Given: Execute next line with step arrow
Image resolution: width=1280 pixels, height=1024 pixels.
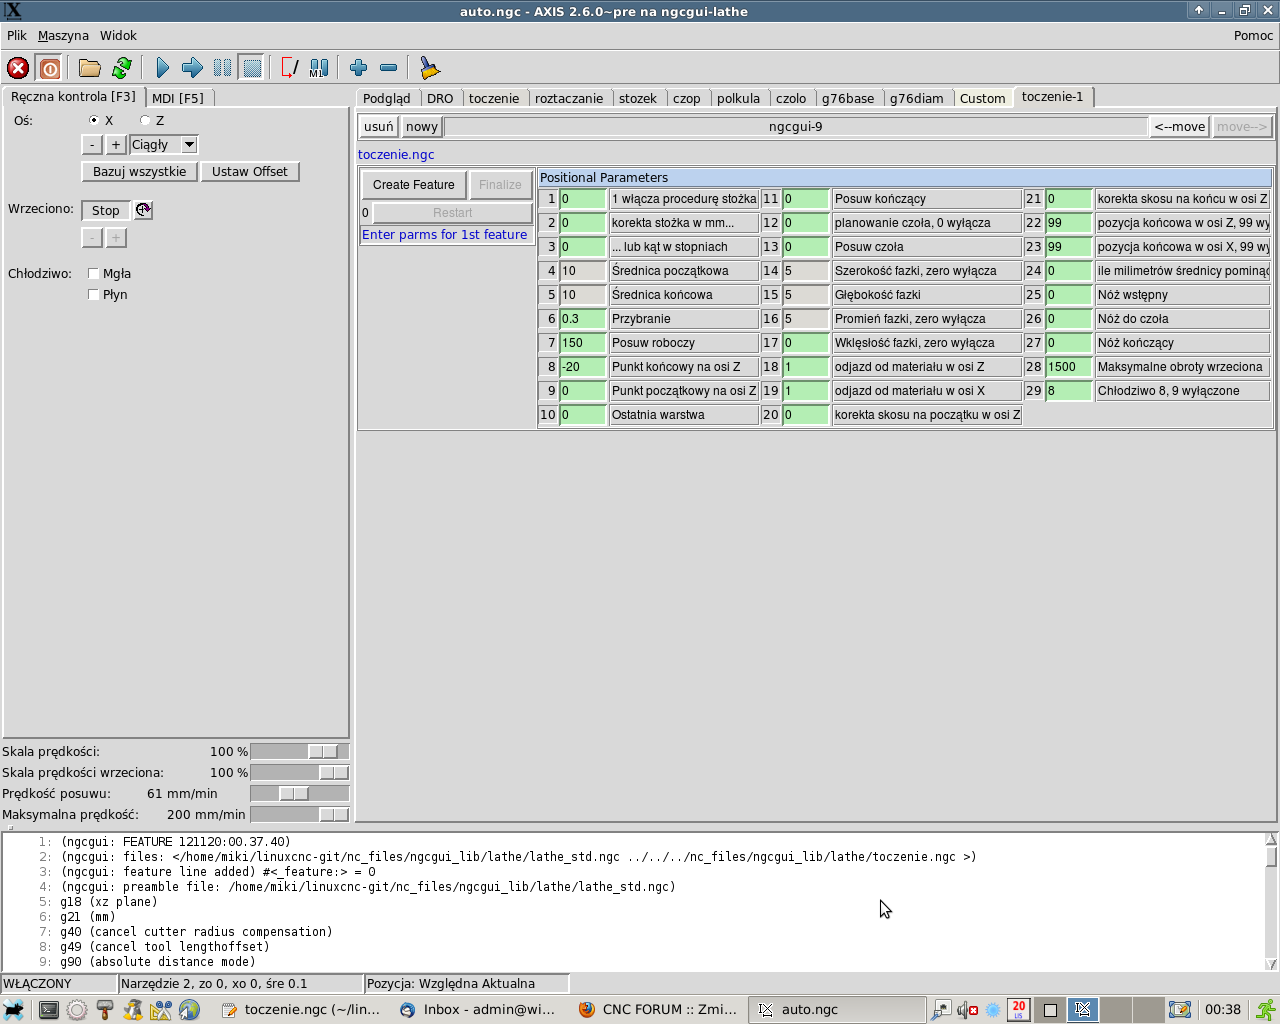Looking at the screenshot, I should 192,68.
